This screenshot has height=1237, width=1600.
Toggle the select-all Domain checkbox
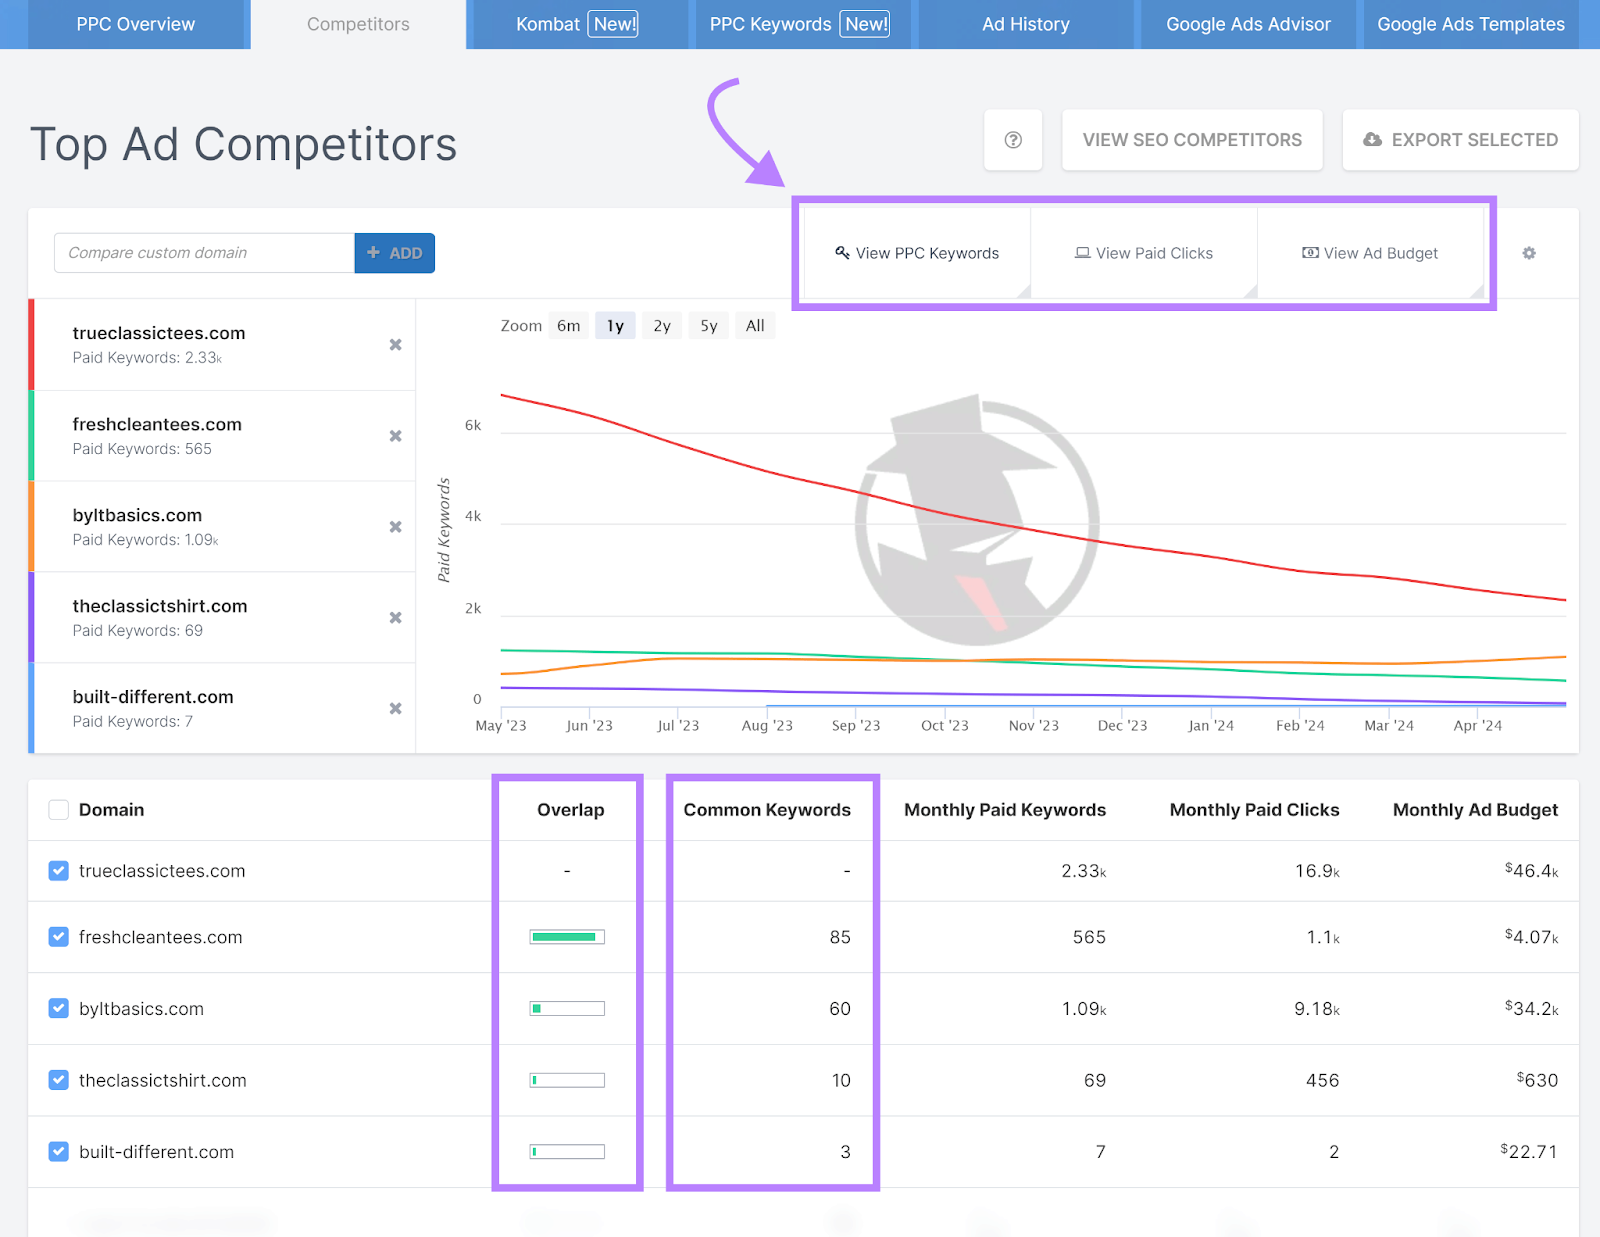point(59,810)
